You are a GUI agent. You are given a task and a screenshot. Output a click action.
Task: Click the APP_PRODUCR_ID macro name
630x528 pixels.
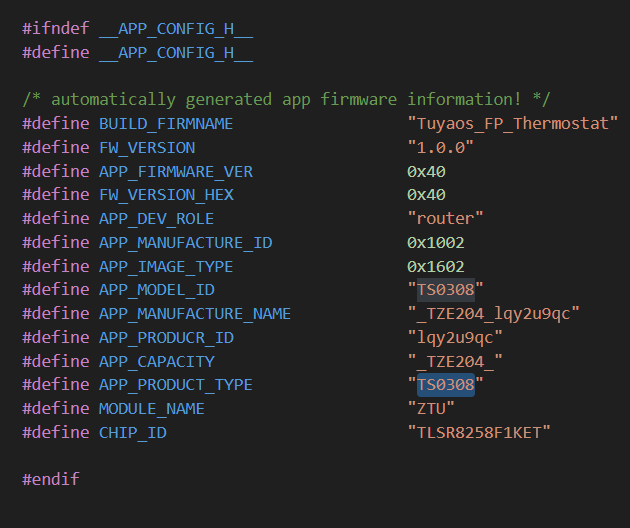click(x=166, y=338)
